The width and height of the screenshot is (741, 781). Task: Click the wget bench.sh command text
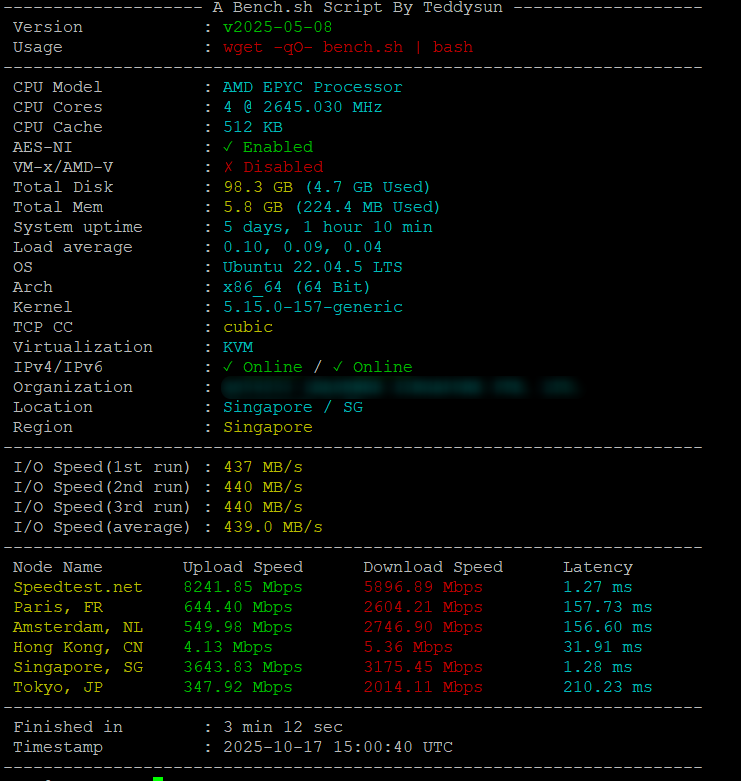(x=347, y=47)
